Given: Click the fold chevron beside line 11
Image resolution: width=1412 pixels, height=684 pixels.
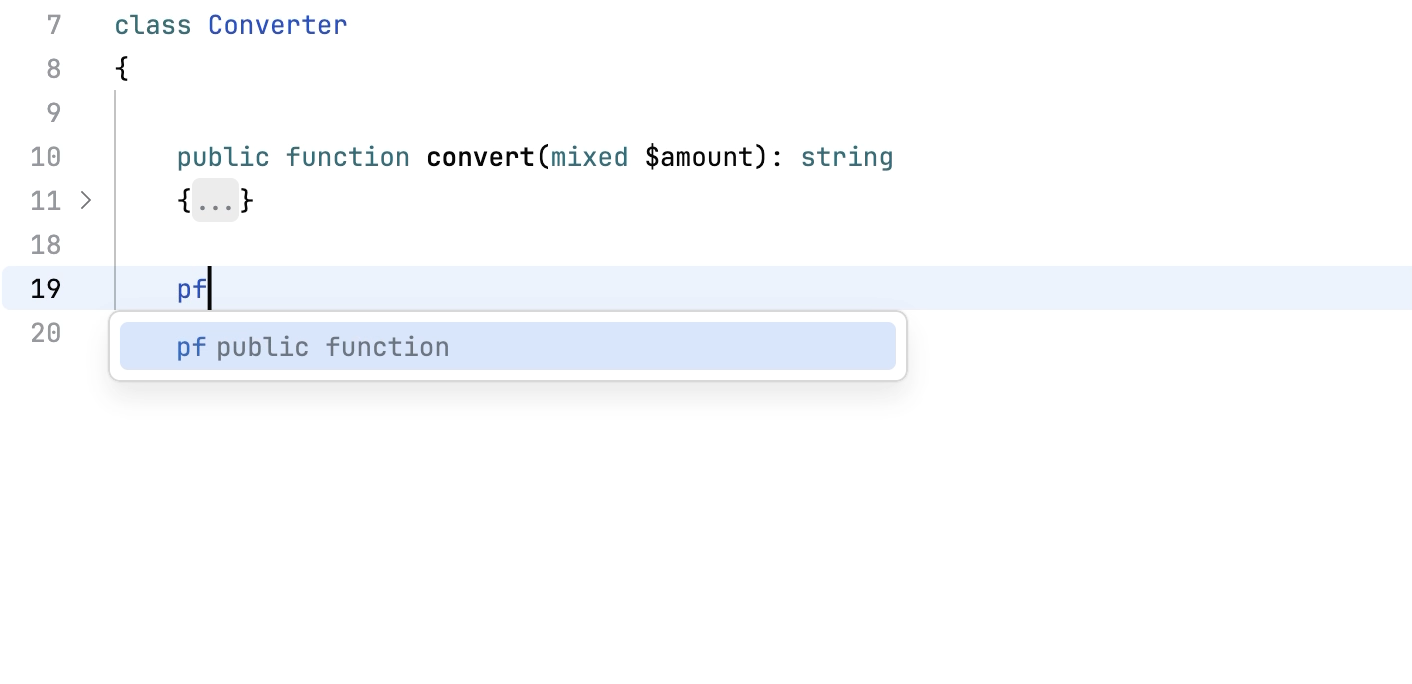Looking at the screenshot, I should coord(86,201).
